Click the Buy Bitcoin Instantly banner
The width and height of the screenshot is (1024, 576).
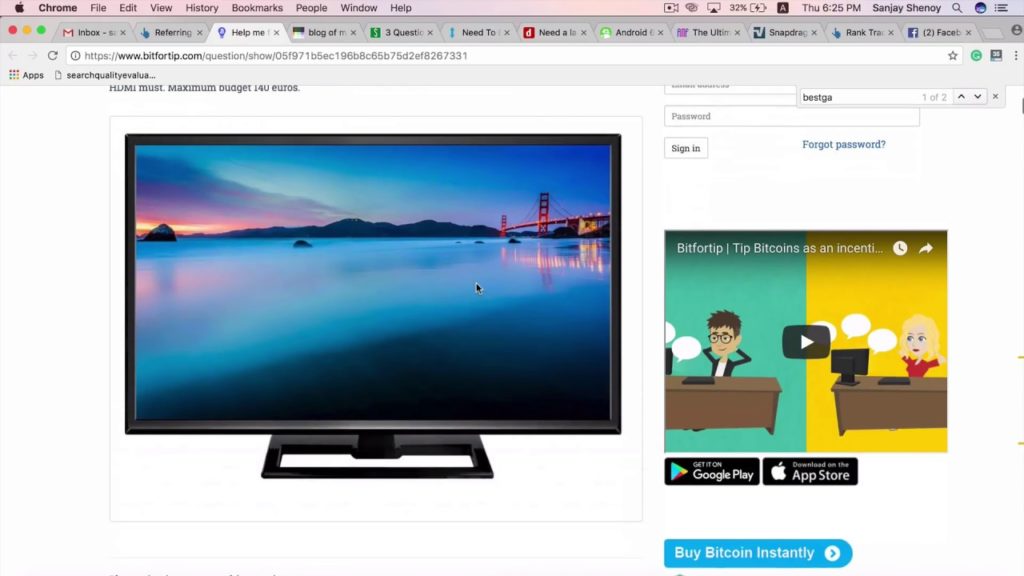pyautogui.click(x=758, y=553)
